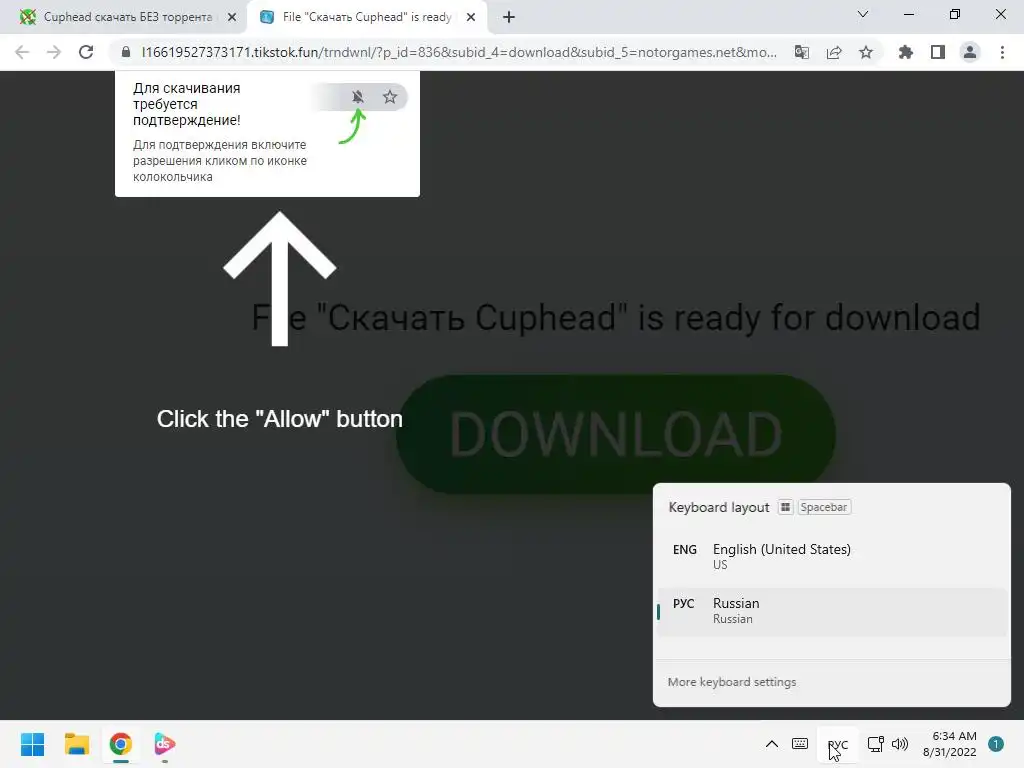Share this page from the address bar
Viewport: 1024px width, 768px height.
834,52
